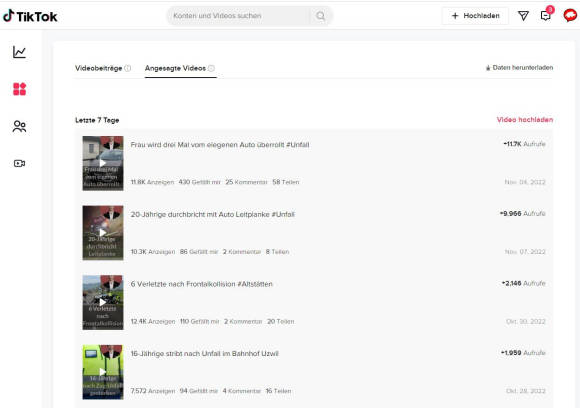Click the '+1.959 Aufrufe' value
This screenshot has height=408, width=580.
click(x=523, y=353)
